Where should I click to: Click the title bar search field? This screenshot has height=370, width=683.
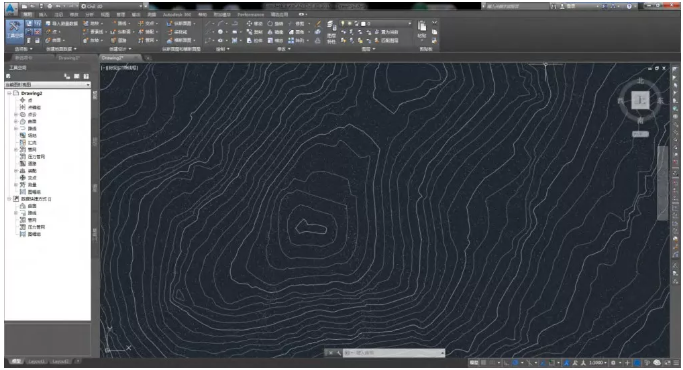517,6
